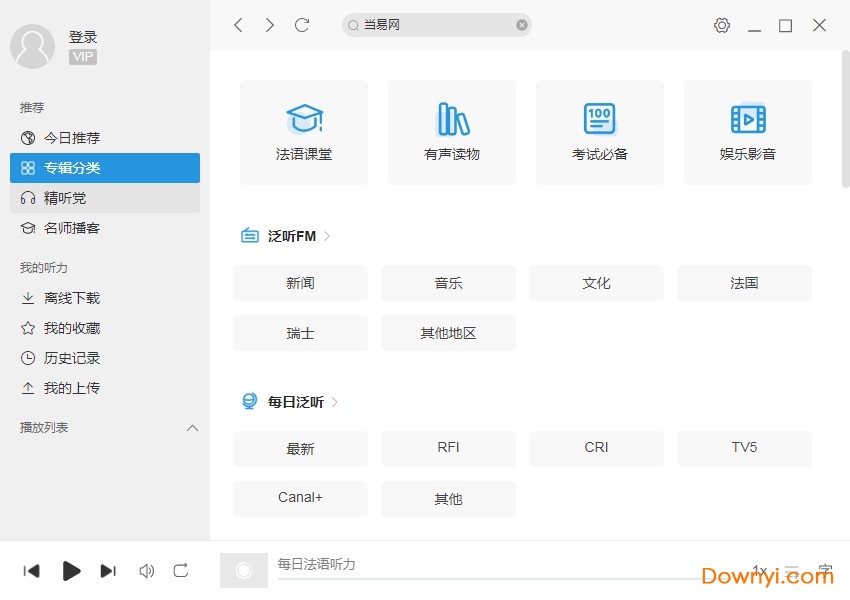Open the 娱乐影音 category tile
Screen dimensions: 850x600
pos(747,132)
